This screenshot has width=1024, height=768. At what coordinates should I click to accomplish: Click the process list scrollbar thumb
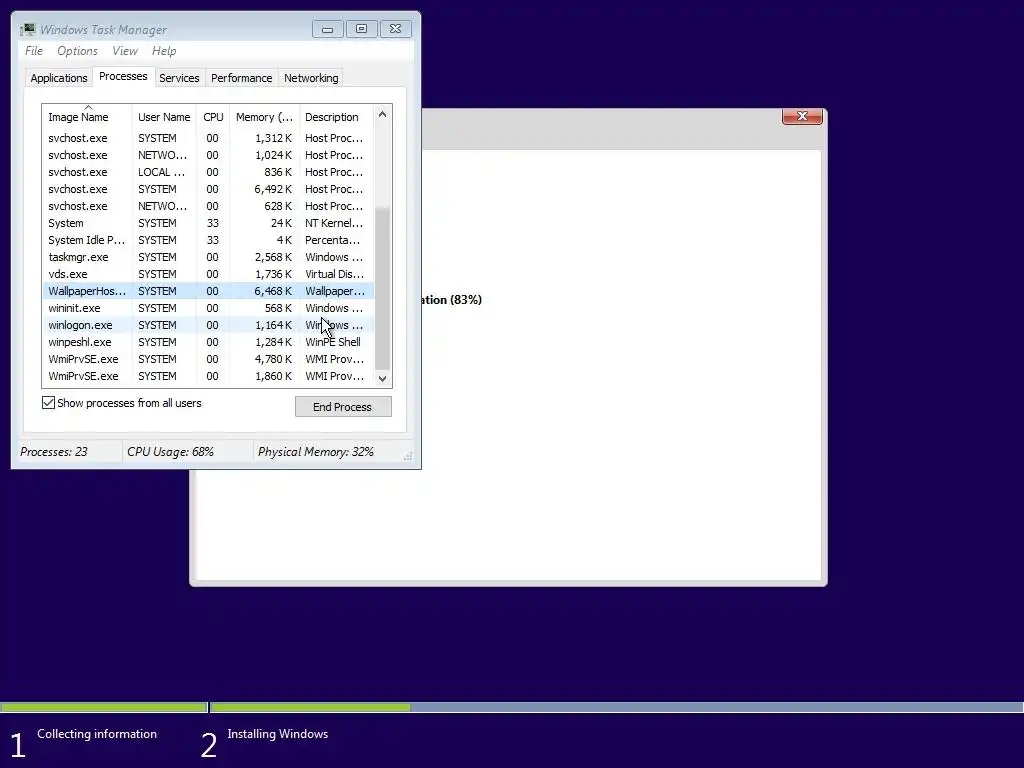point(383,288)
